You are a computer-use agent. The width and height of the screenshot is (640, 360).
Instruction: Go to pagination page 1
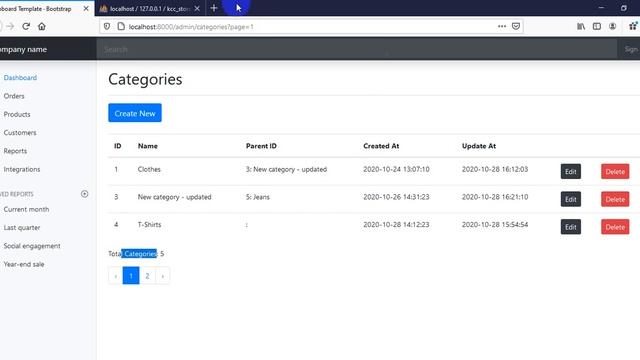click(x=131, y=276)
